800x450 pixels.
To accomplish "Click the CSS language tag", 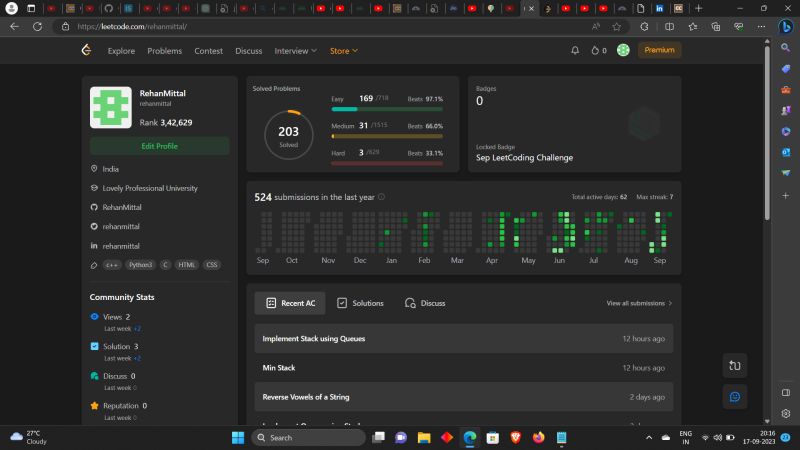I will 212,265.
